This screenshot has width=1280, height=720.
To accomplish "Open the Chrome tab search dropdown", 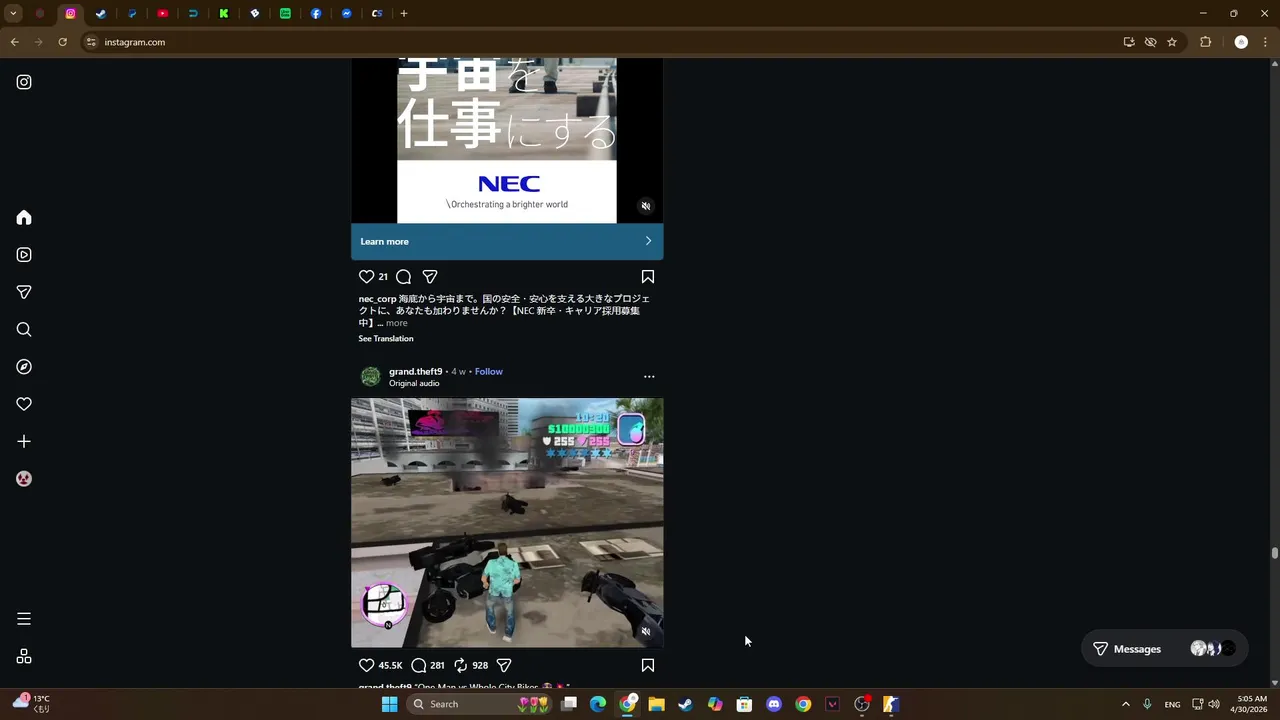I will pos(13,14).
